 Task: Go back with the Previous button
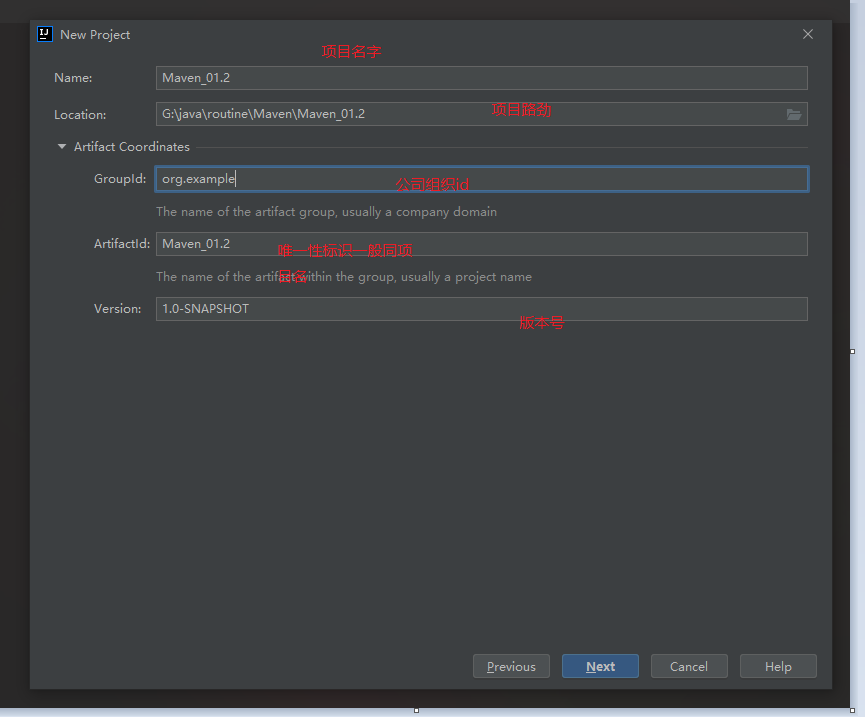click(x=511, y=666)
